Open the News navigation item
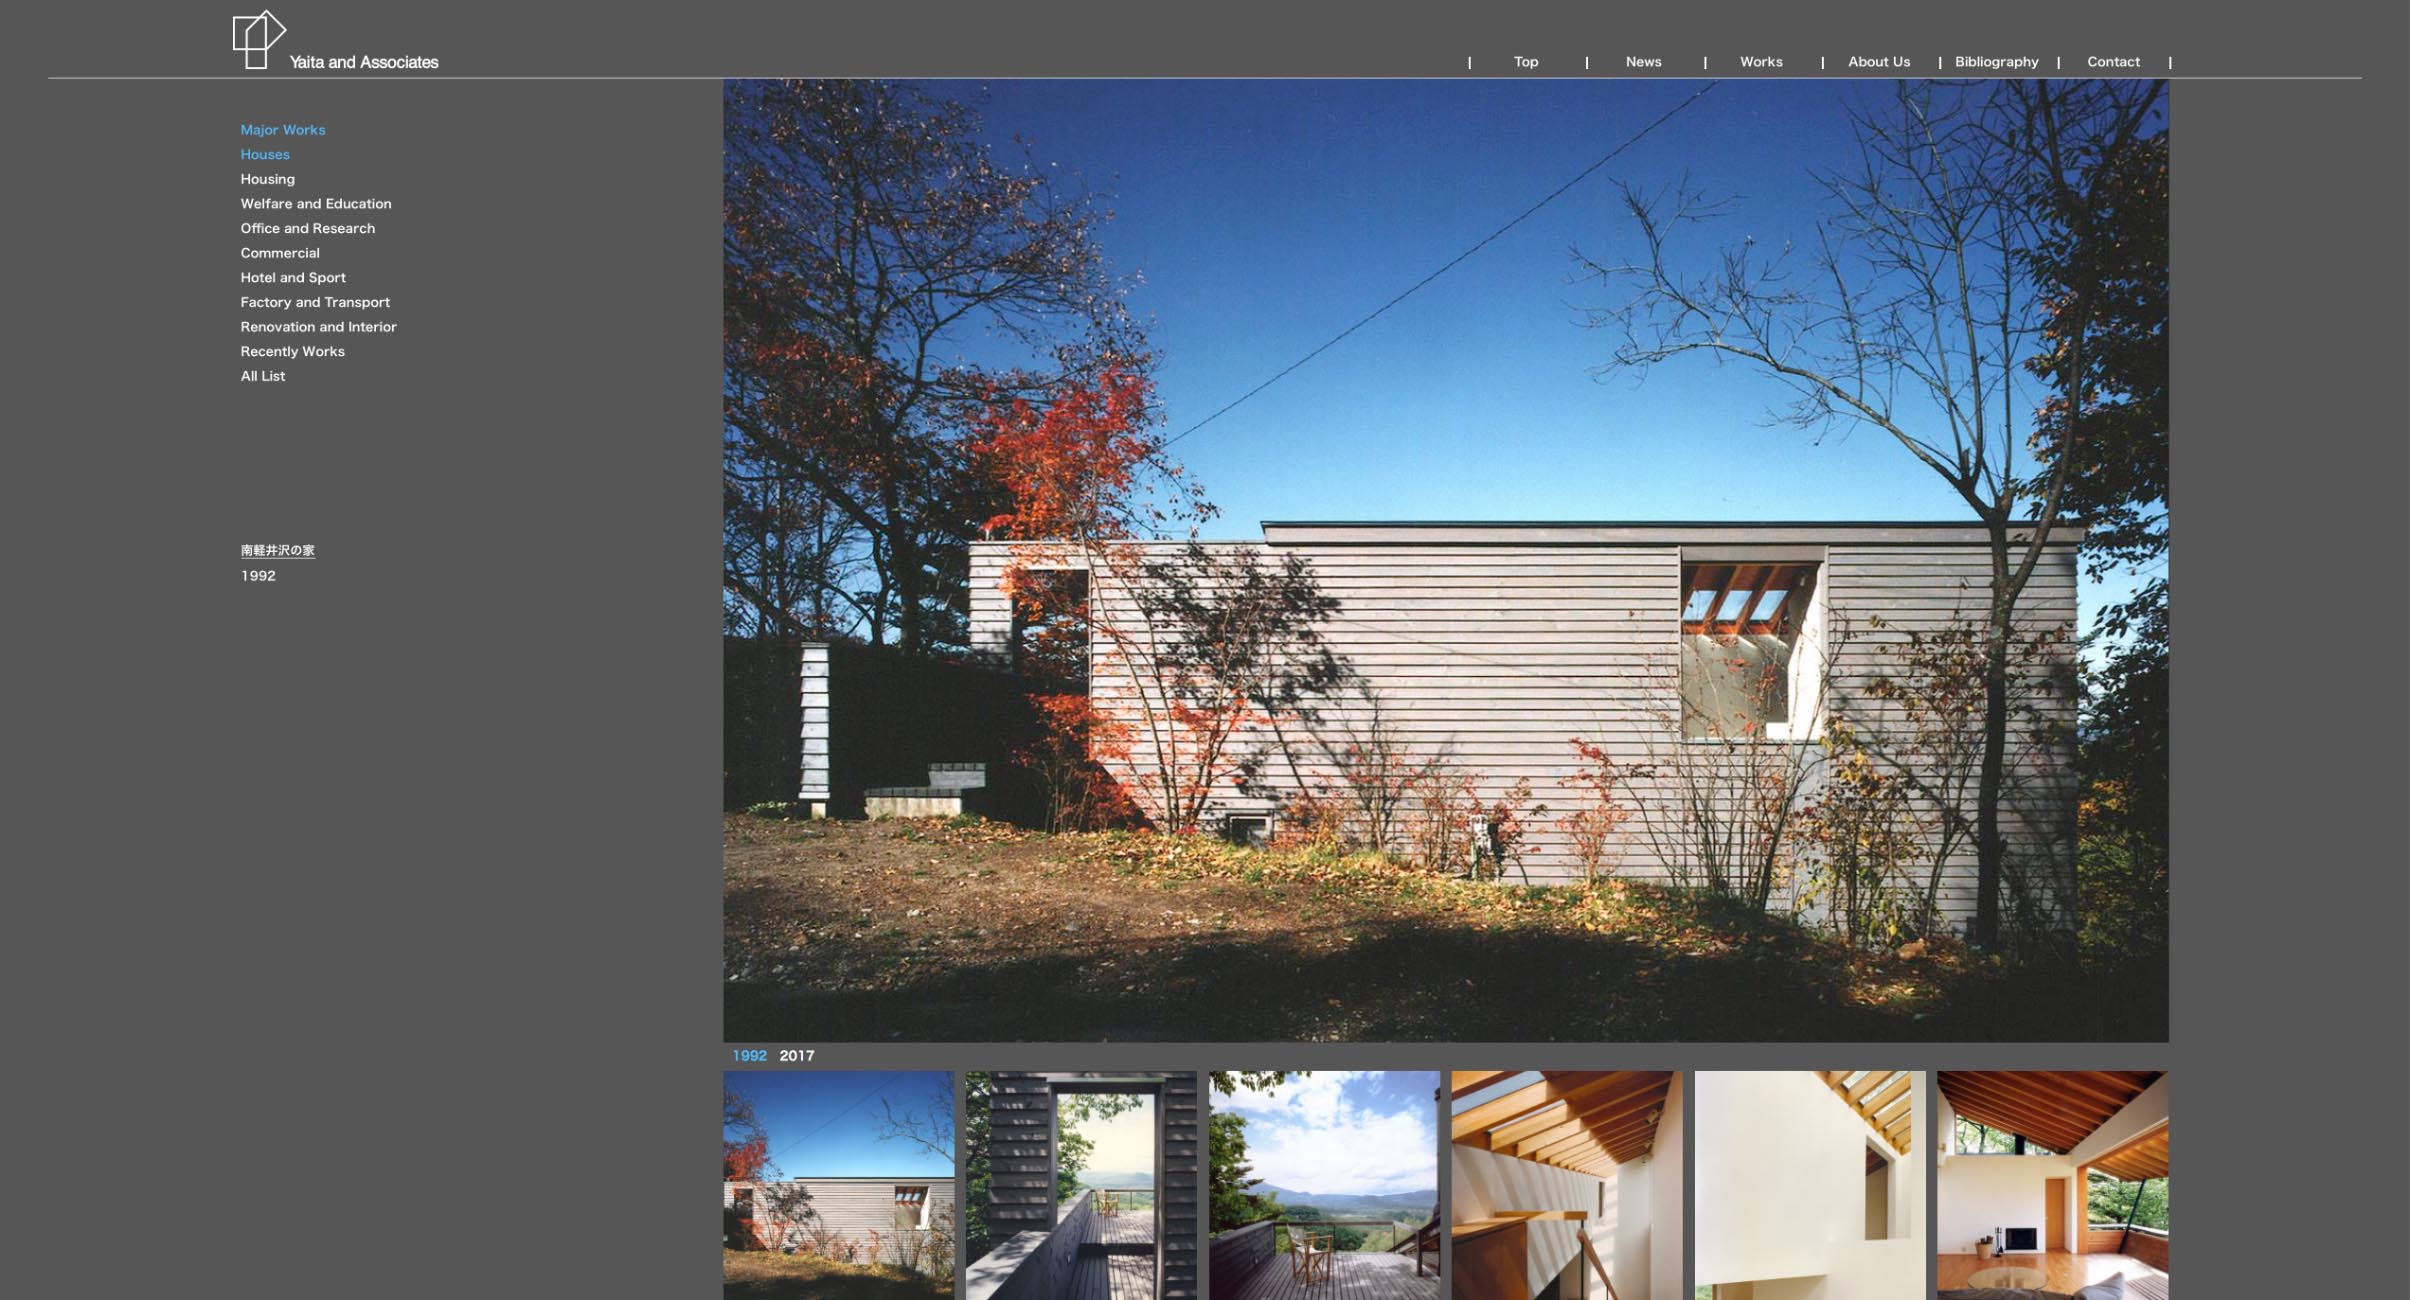The height and width of the screenshot is (1300, 2410). [1643, 62]
